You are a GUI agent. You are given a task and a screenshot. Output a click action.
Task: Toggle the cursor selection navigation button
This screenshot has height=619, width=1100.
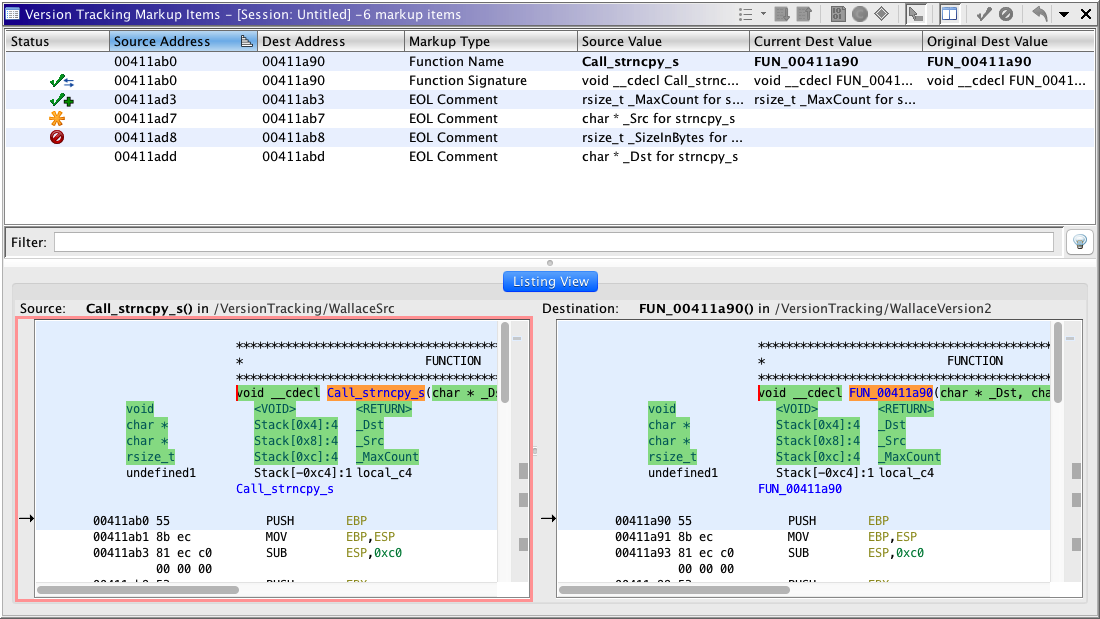[x=915, y=14]
